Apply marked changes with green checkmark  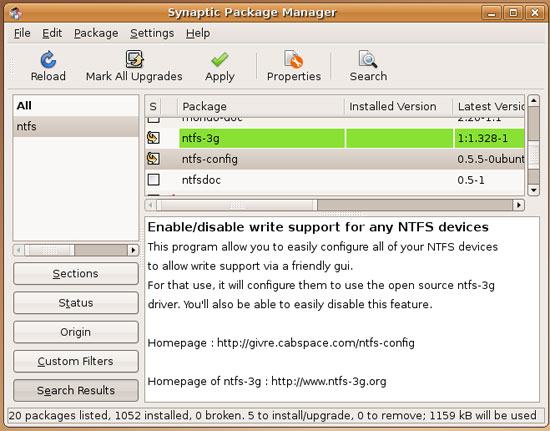(220, 60)
